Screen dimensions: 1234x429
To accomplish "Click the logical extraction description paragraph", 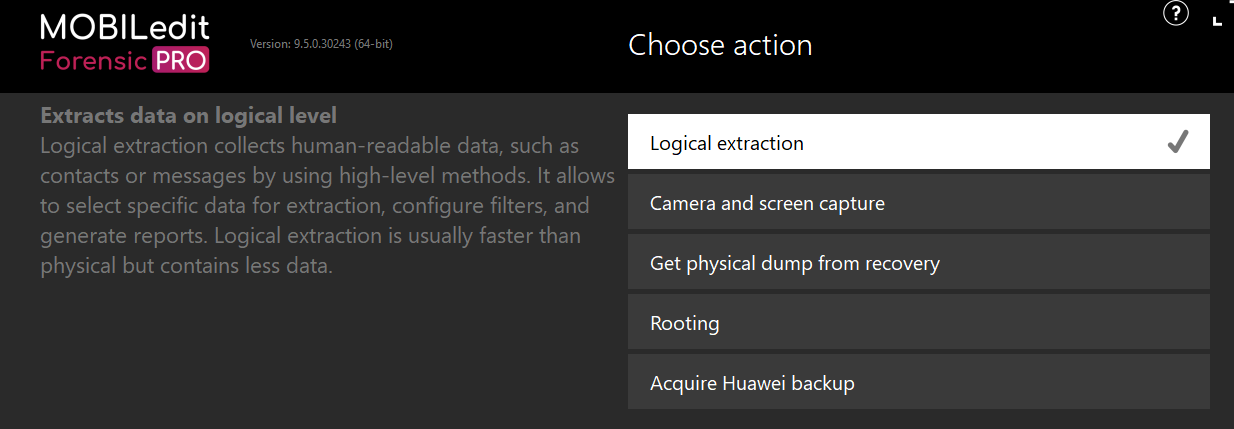I will coord(328,206).
